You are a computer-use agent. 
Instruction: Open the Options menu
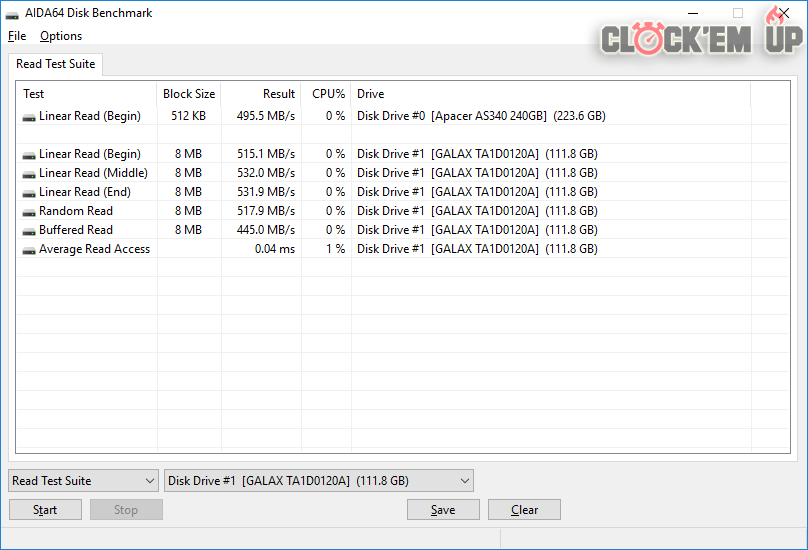pos(61,36)
